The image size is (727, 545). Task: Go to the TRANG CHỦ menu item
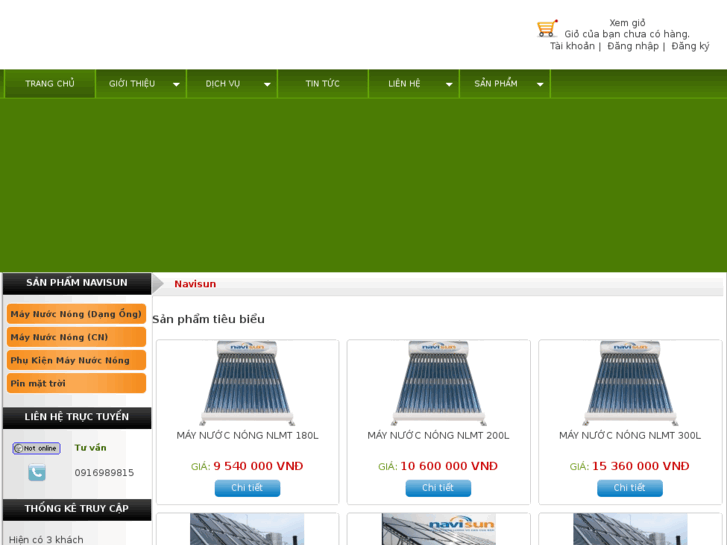click(50, 83)
